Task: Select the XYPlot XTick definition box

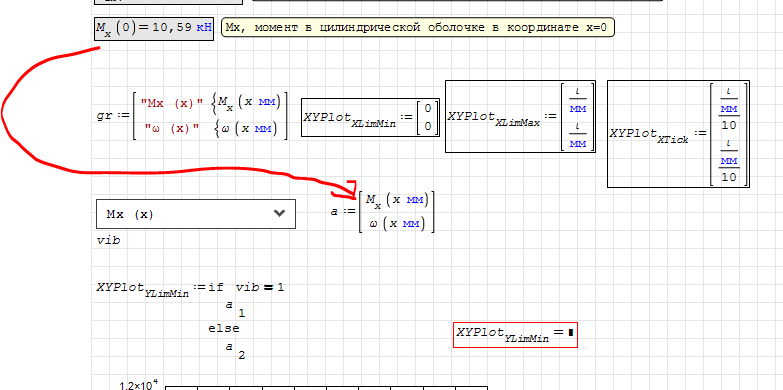Action: coord(678,134)
